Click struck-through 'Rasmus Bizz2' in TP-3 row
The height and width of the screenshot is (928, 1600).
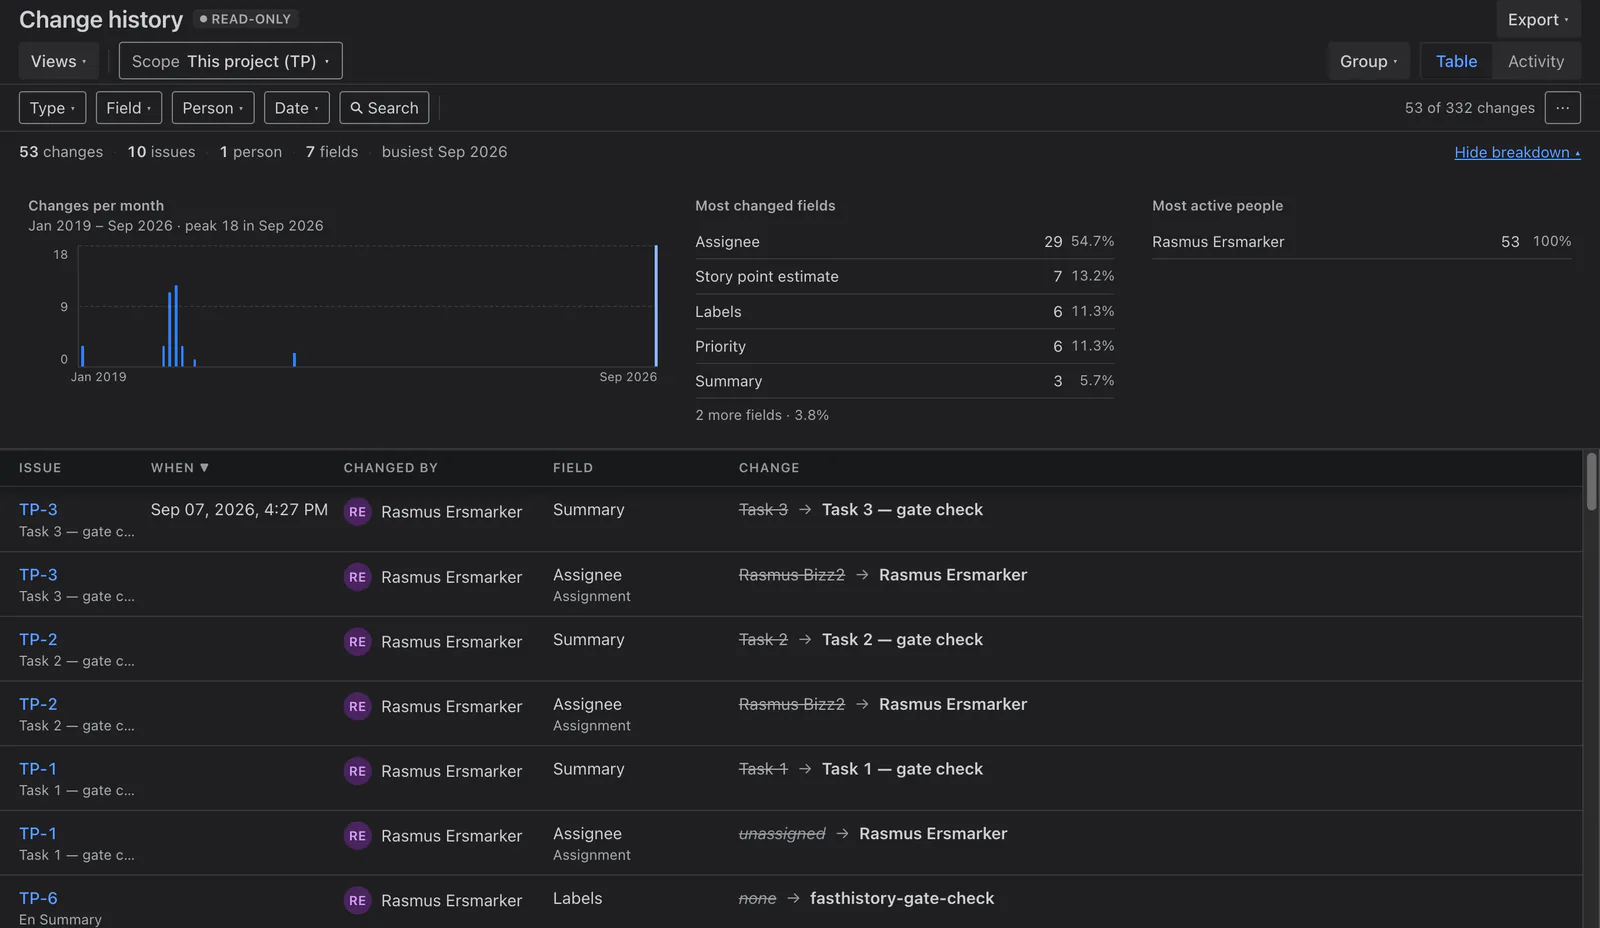pos(792,575)
